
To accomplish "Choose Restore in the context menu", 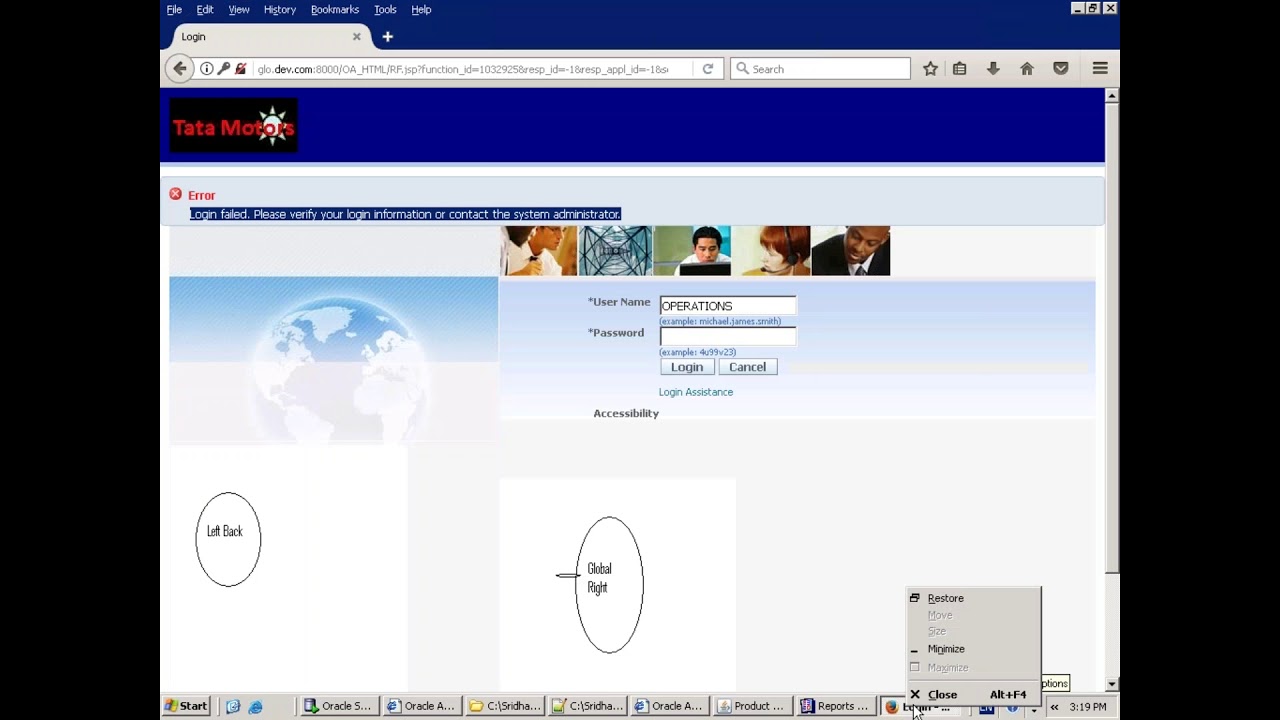I will [x=974, y=598].
